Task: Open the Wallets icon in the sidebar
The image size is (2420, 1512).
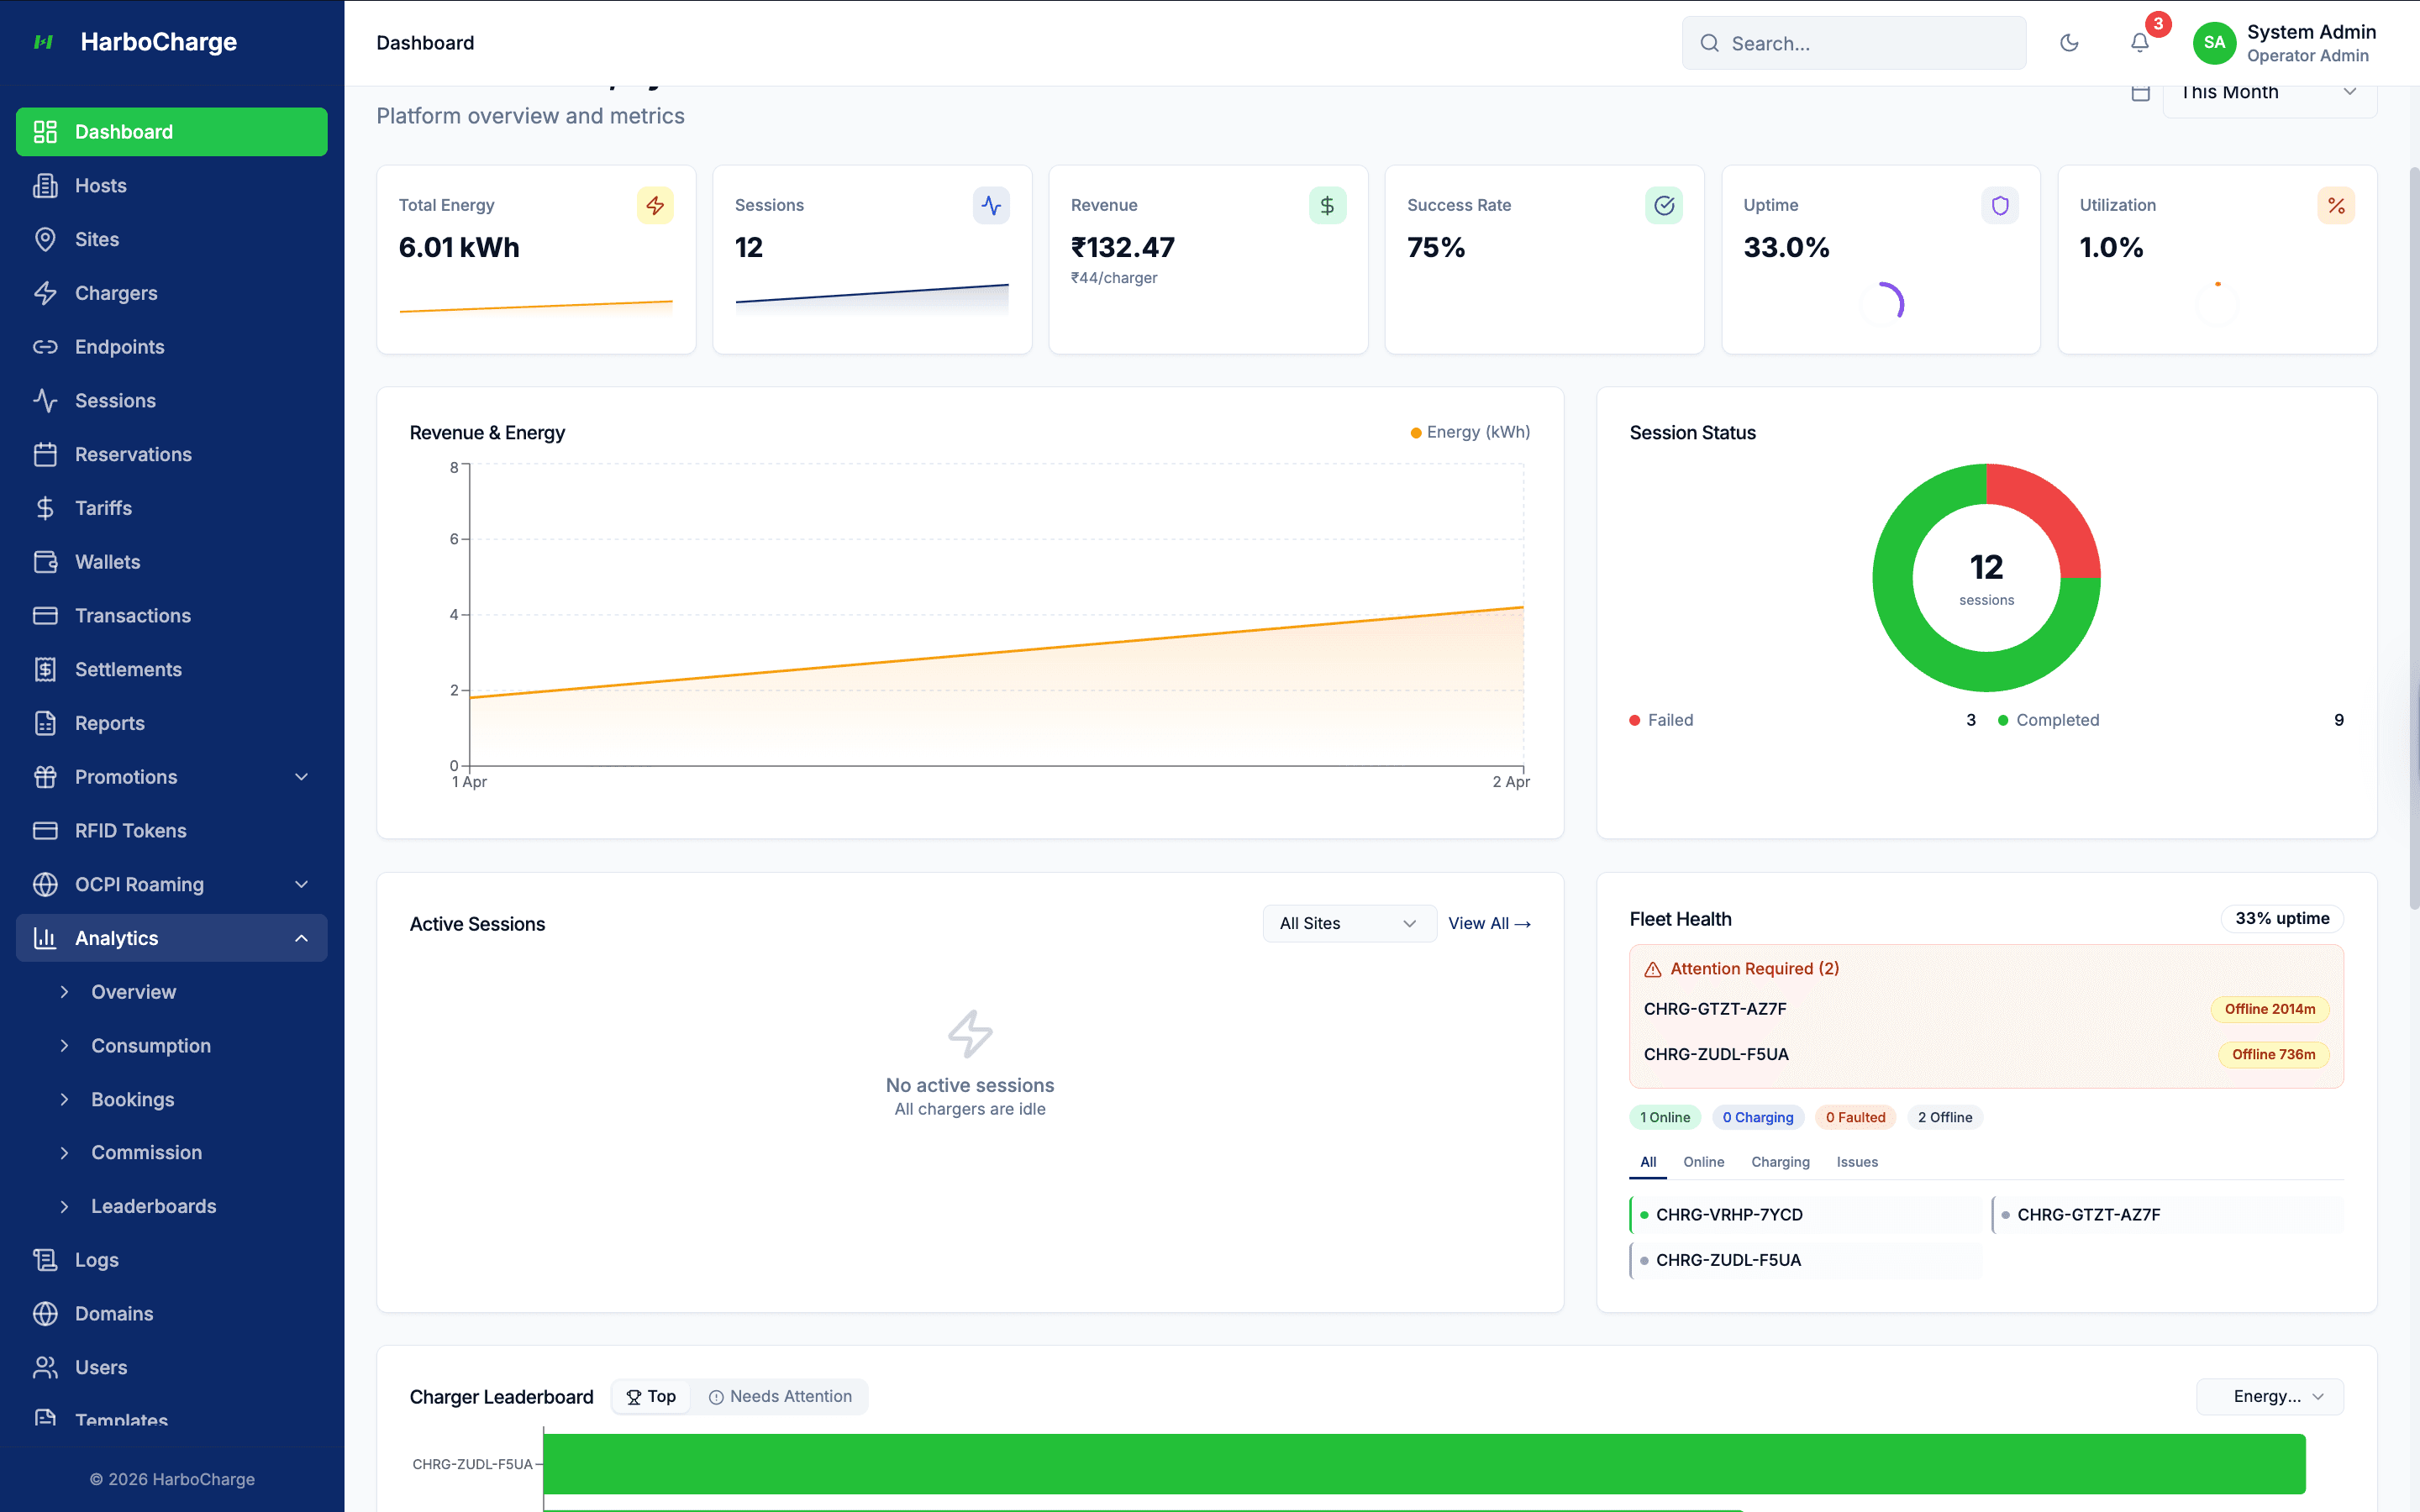Action: [47, 561]
